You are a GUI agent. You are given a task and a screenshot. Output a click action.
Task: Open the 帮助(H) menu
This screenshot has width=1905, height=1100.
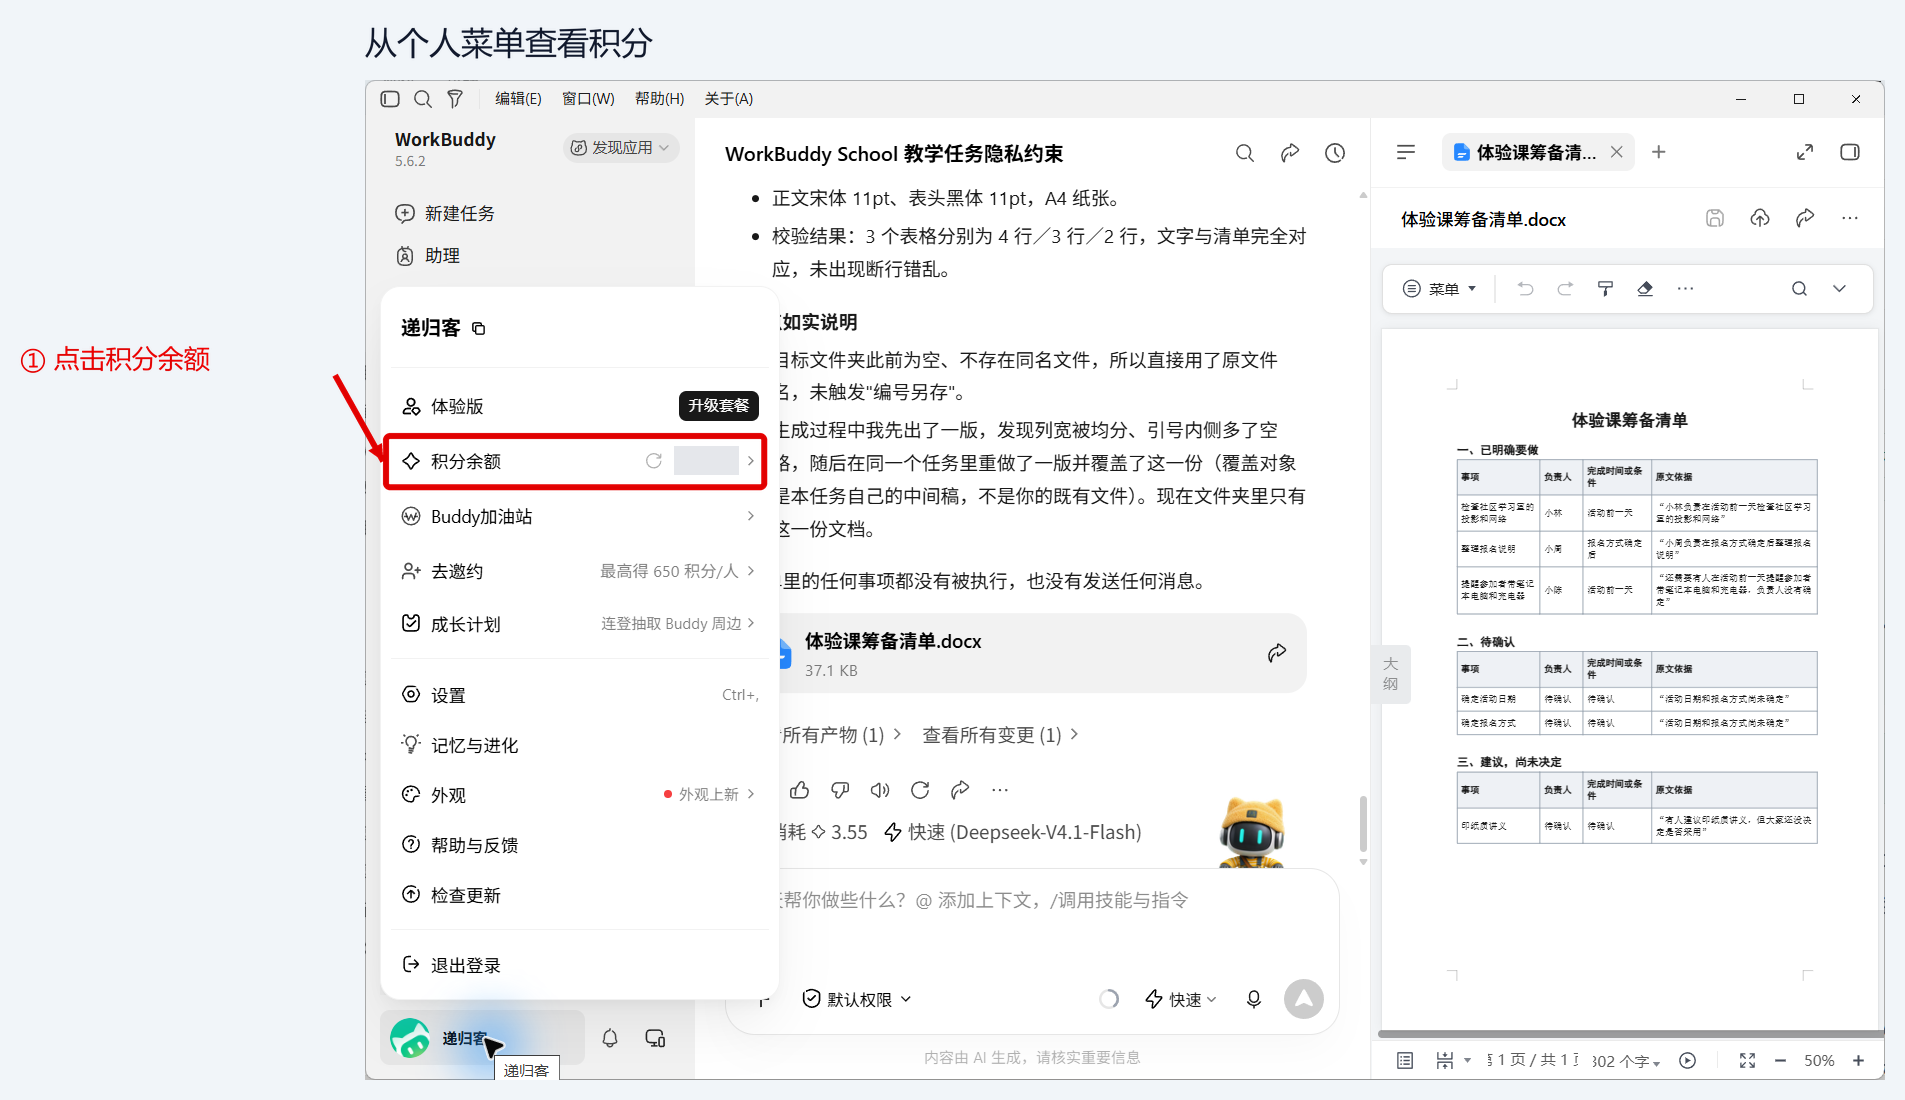pyautogui.click(x=660, y=99)
